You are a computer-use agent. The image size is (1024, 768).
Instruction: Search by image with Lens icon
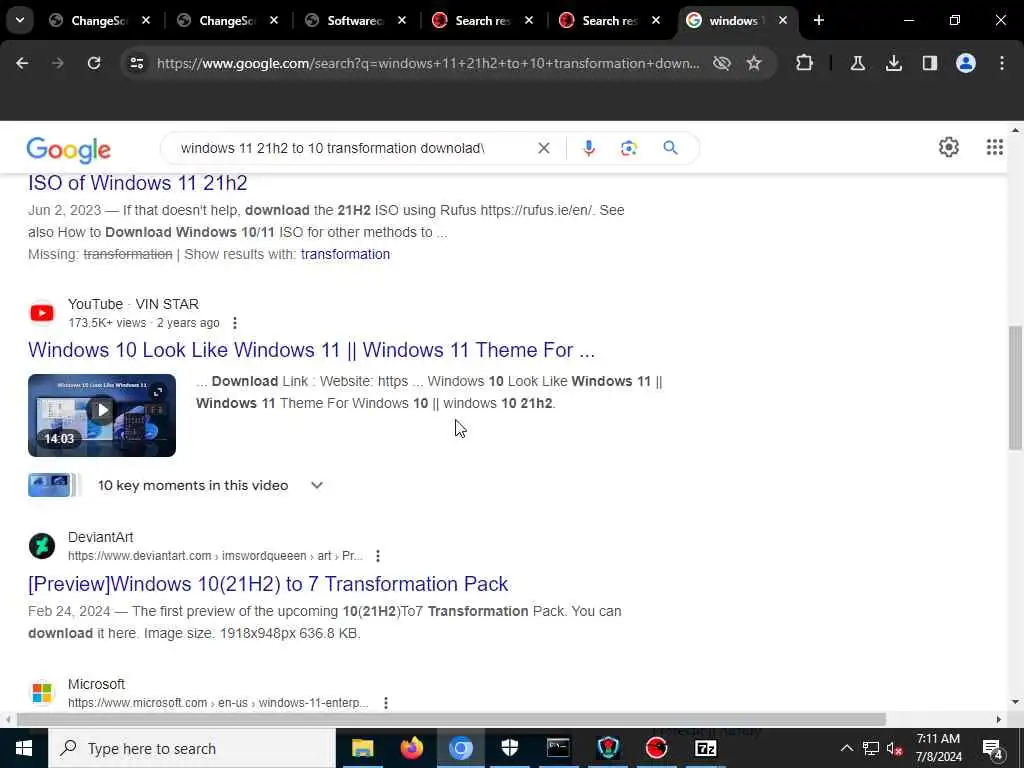[629, 148]
